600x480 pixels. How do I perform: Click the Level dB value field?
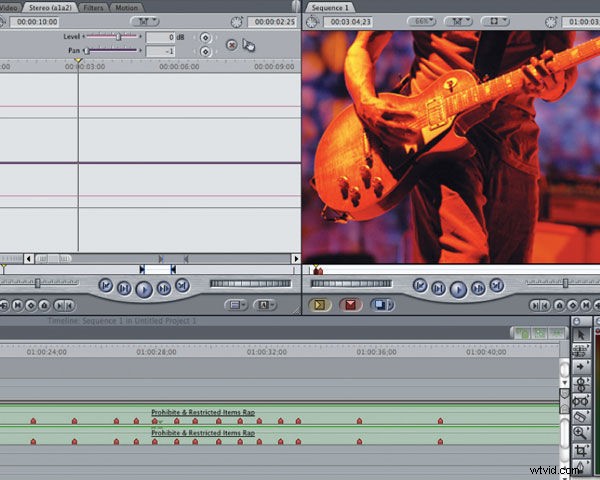click(160, 37)
